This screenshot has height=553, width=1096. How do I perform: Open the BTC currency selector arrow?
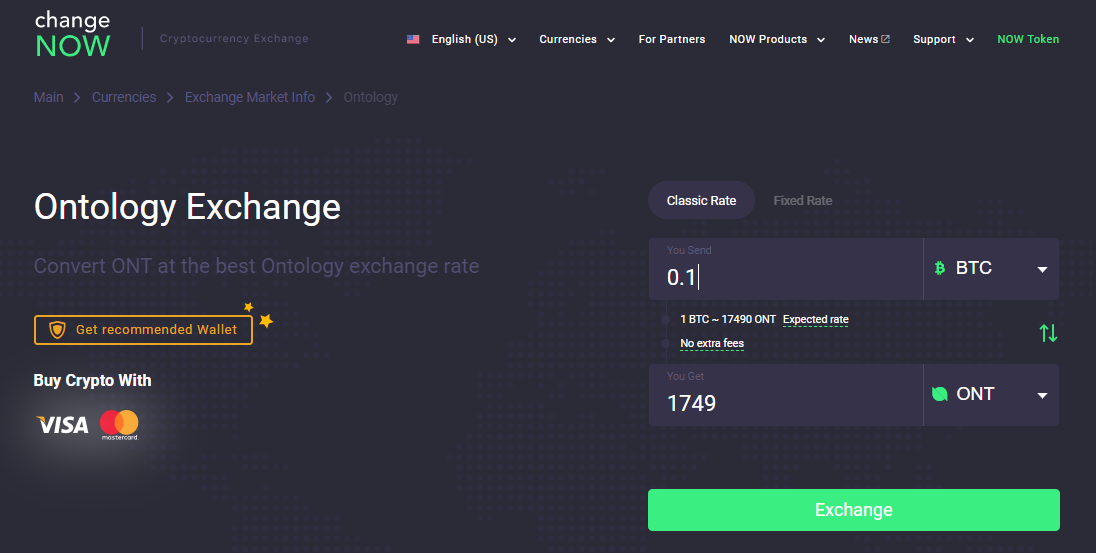(1042, 269)
